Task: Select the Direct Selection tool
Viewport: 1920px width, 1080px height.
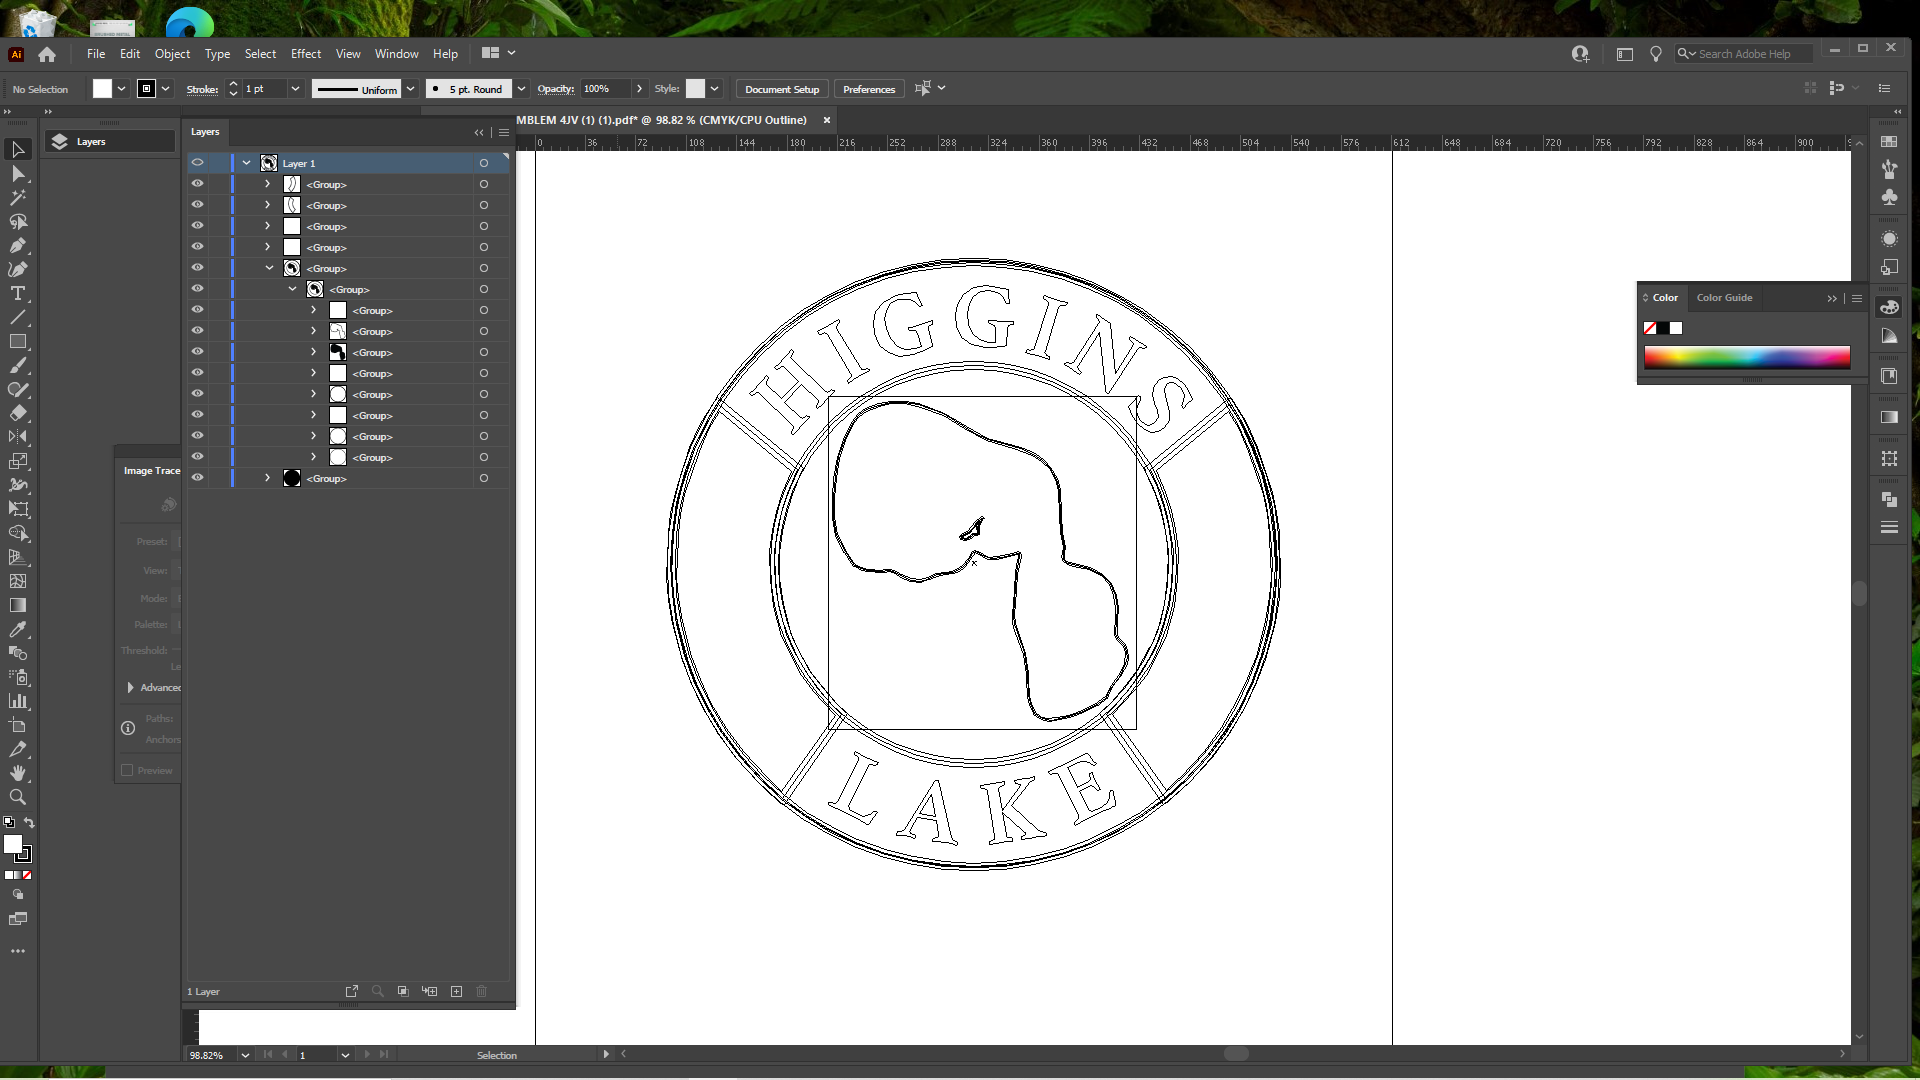Action: (x=18, y=174)
